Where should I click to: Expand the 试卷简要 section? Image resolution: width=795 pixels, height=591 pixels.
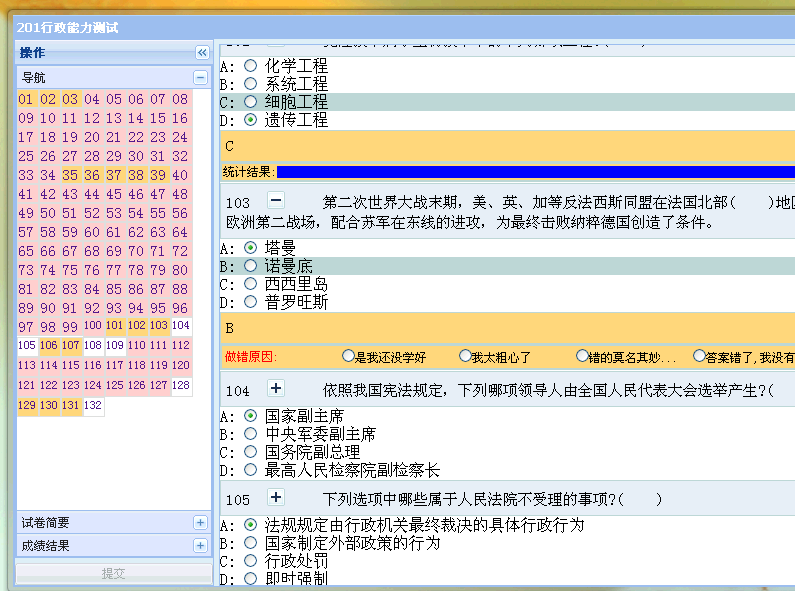[x=201, y=523]
